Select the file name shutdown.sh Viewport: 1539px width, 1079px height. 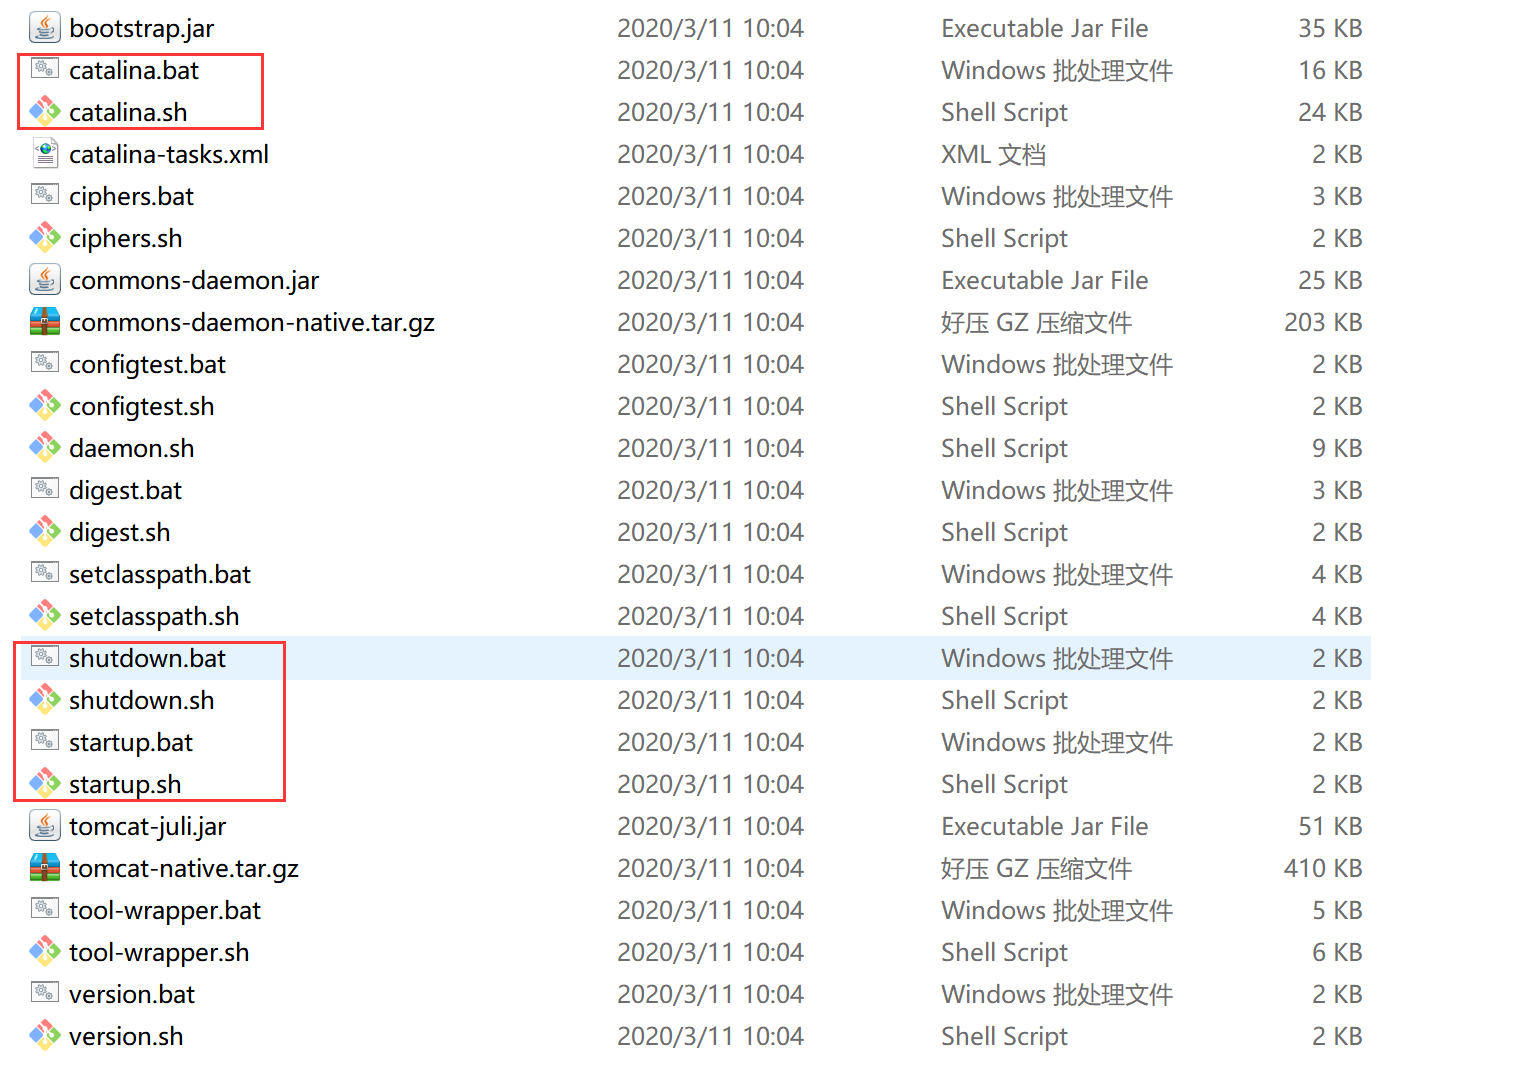141,700
